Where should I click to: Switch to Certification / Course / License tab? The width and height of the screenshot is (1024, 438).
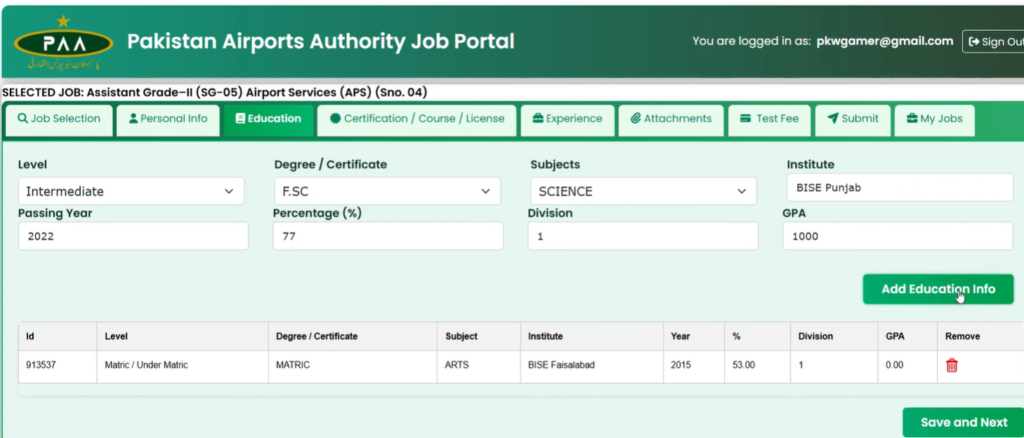(x=416, y=119)
